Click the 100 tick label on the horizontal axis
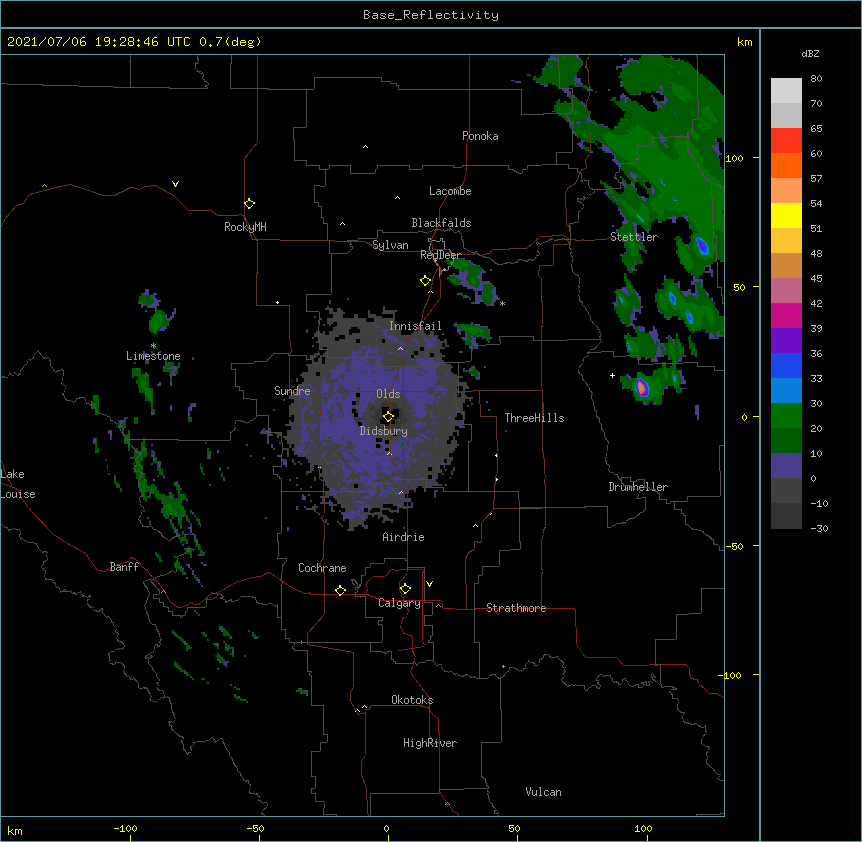This screenshot has height=842, width=862. [643, 828]
